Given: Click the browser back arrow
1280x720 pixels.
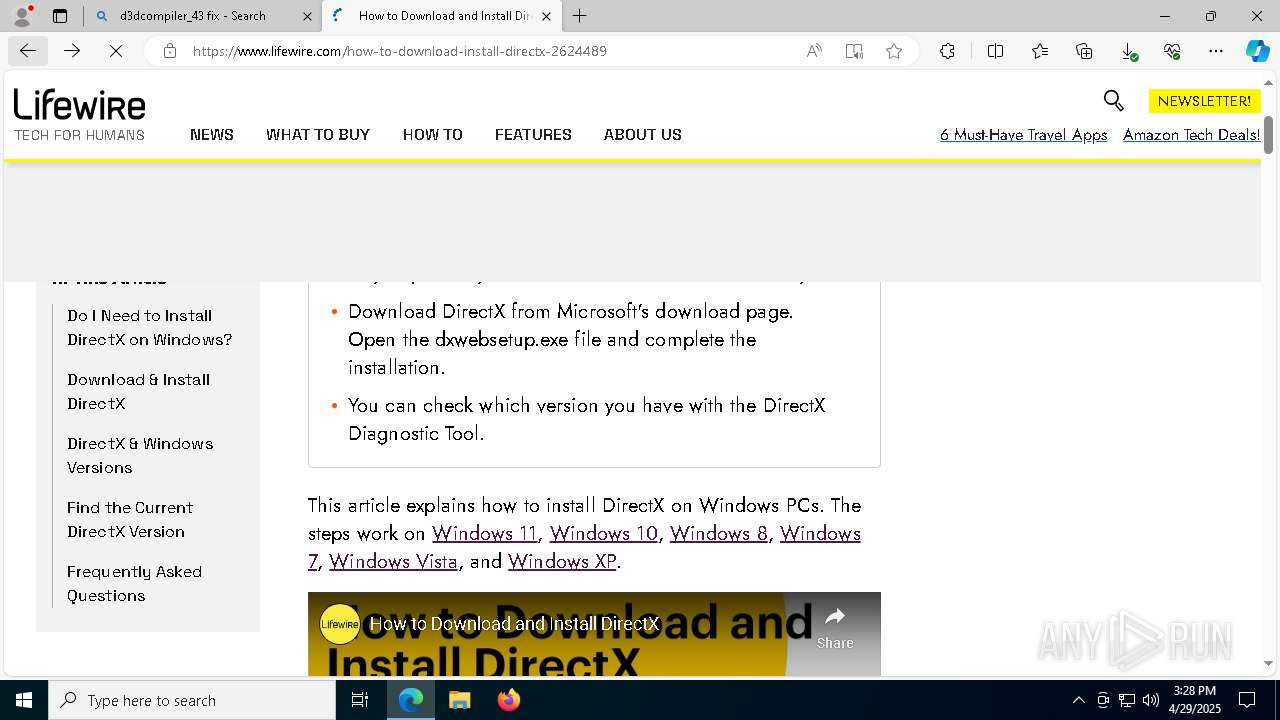Looking at the screenshot, I should pos(28,51).
